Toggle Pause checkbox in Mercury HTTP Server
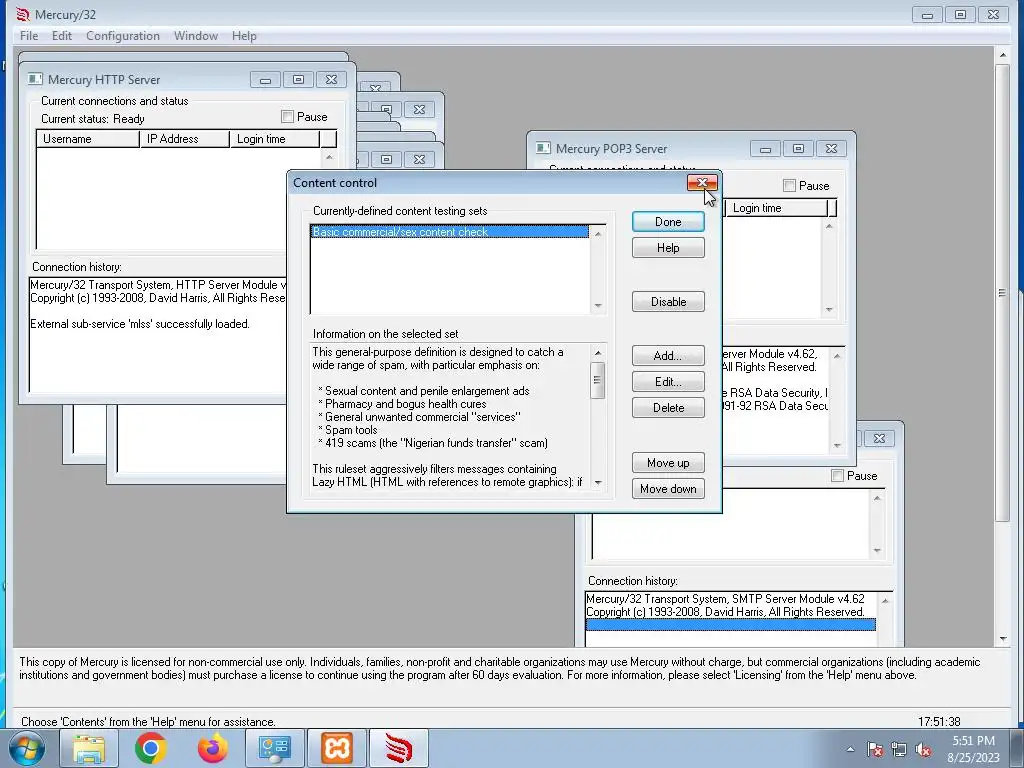Viewport: 1024px width, 768px height. (x=287, y=117)
